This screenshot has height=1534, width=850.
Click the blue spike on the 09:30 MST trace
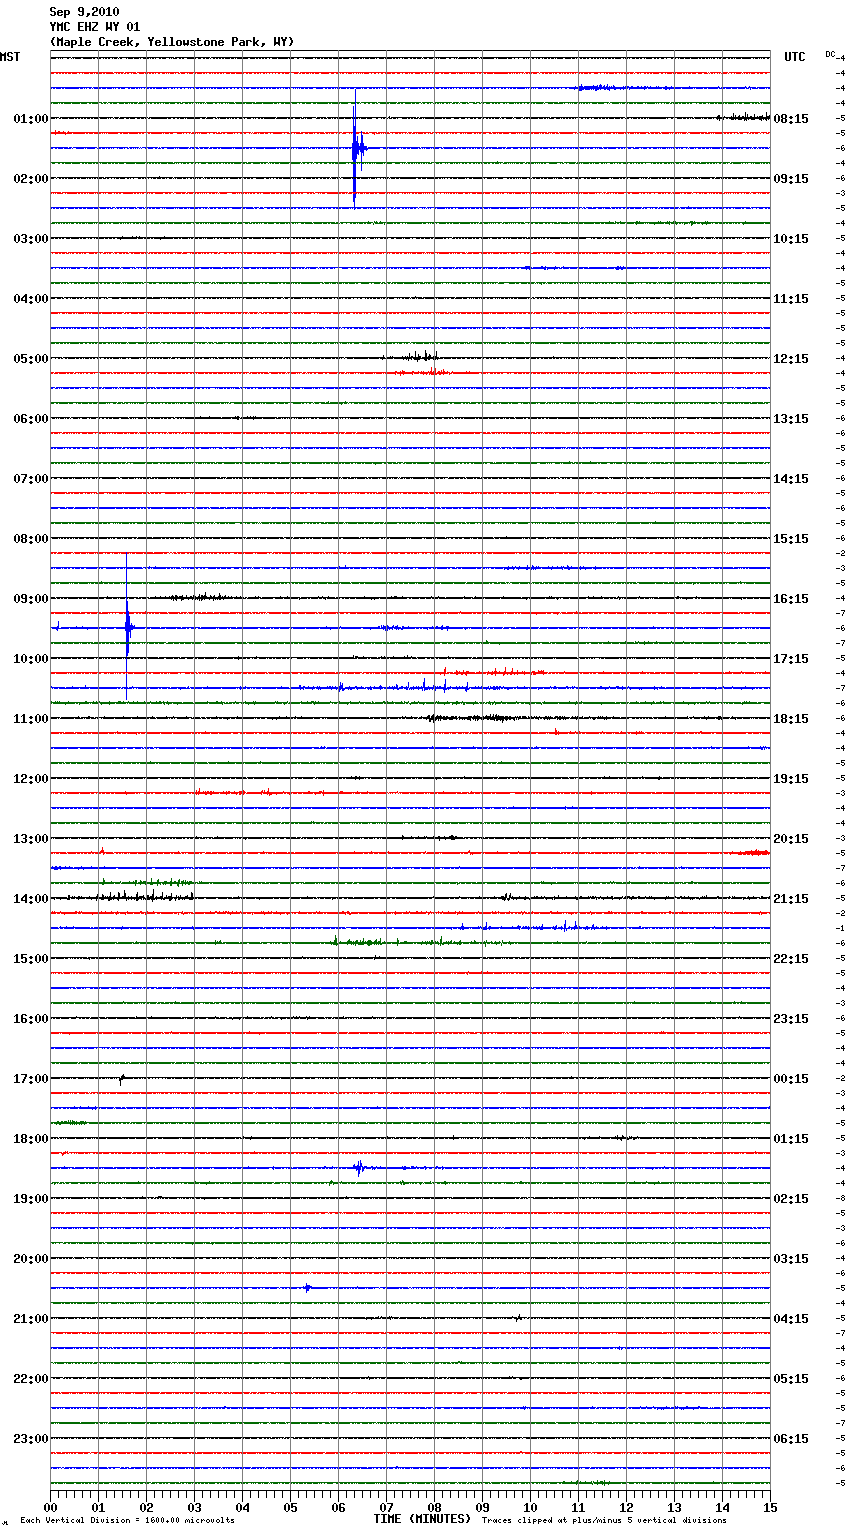click(x=127, y=628)
